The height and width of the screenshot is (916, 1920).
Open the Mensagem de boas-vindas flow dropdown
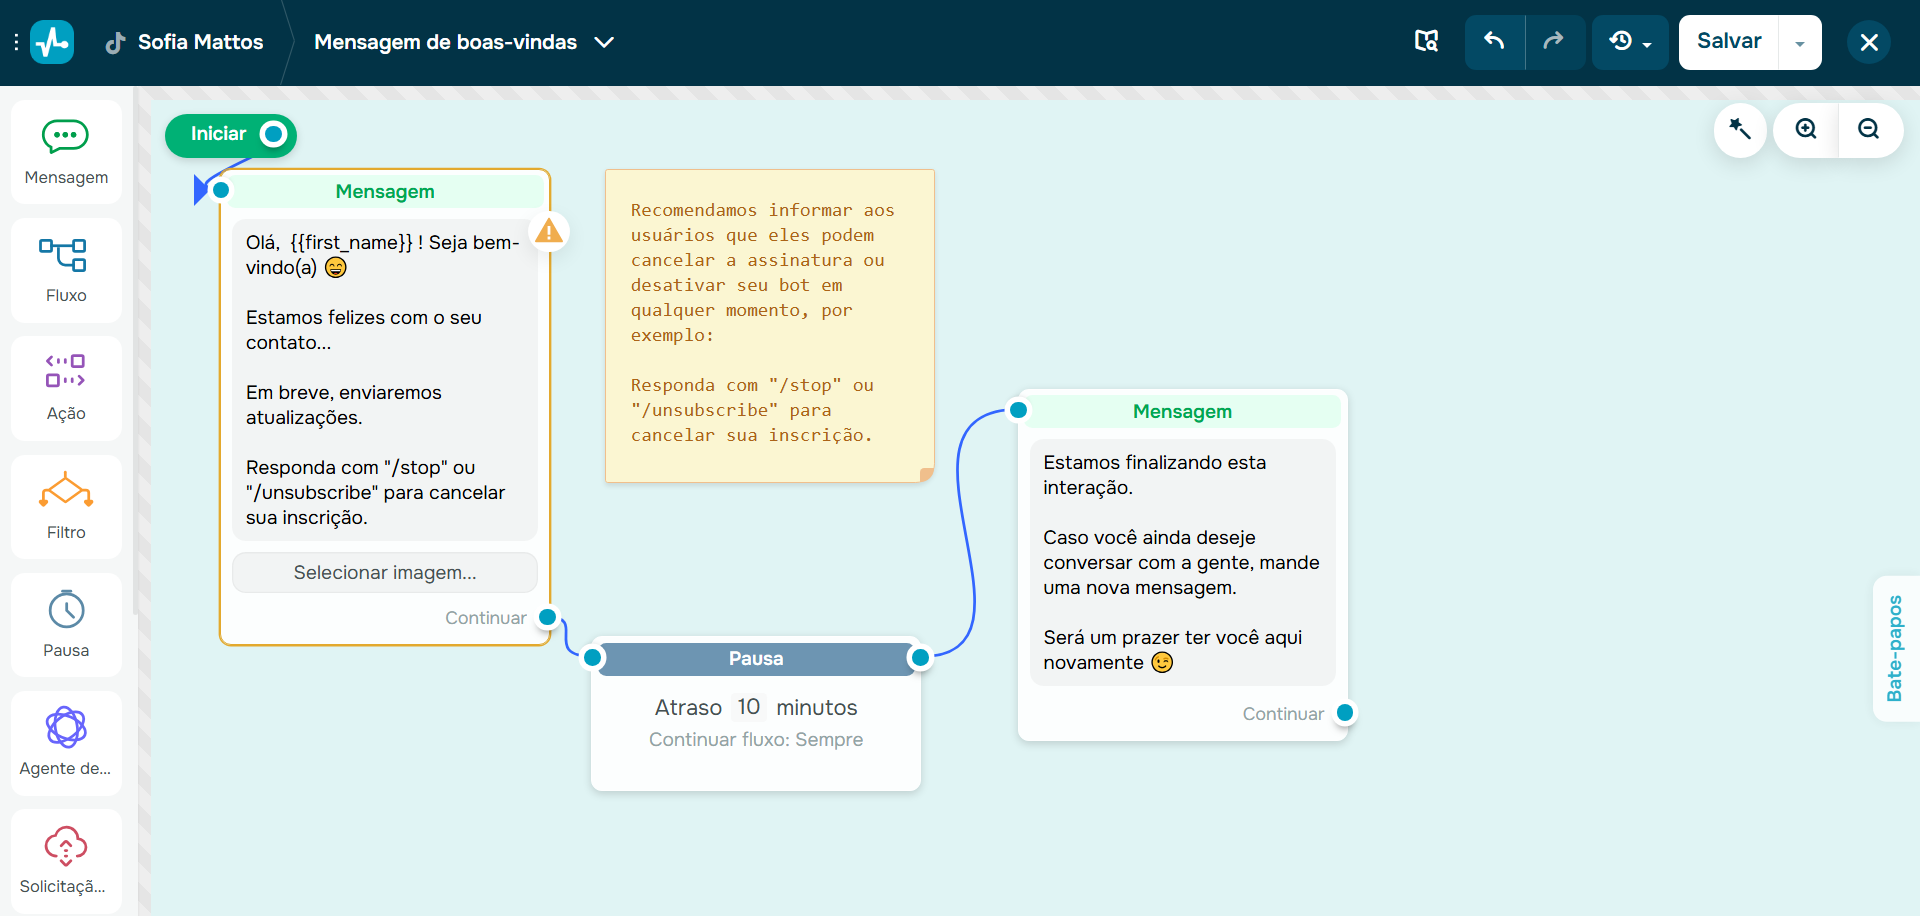click(604, 42)
